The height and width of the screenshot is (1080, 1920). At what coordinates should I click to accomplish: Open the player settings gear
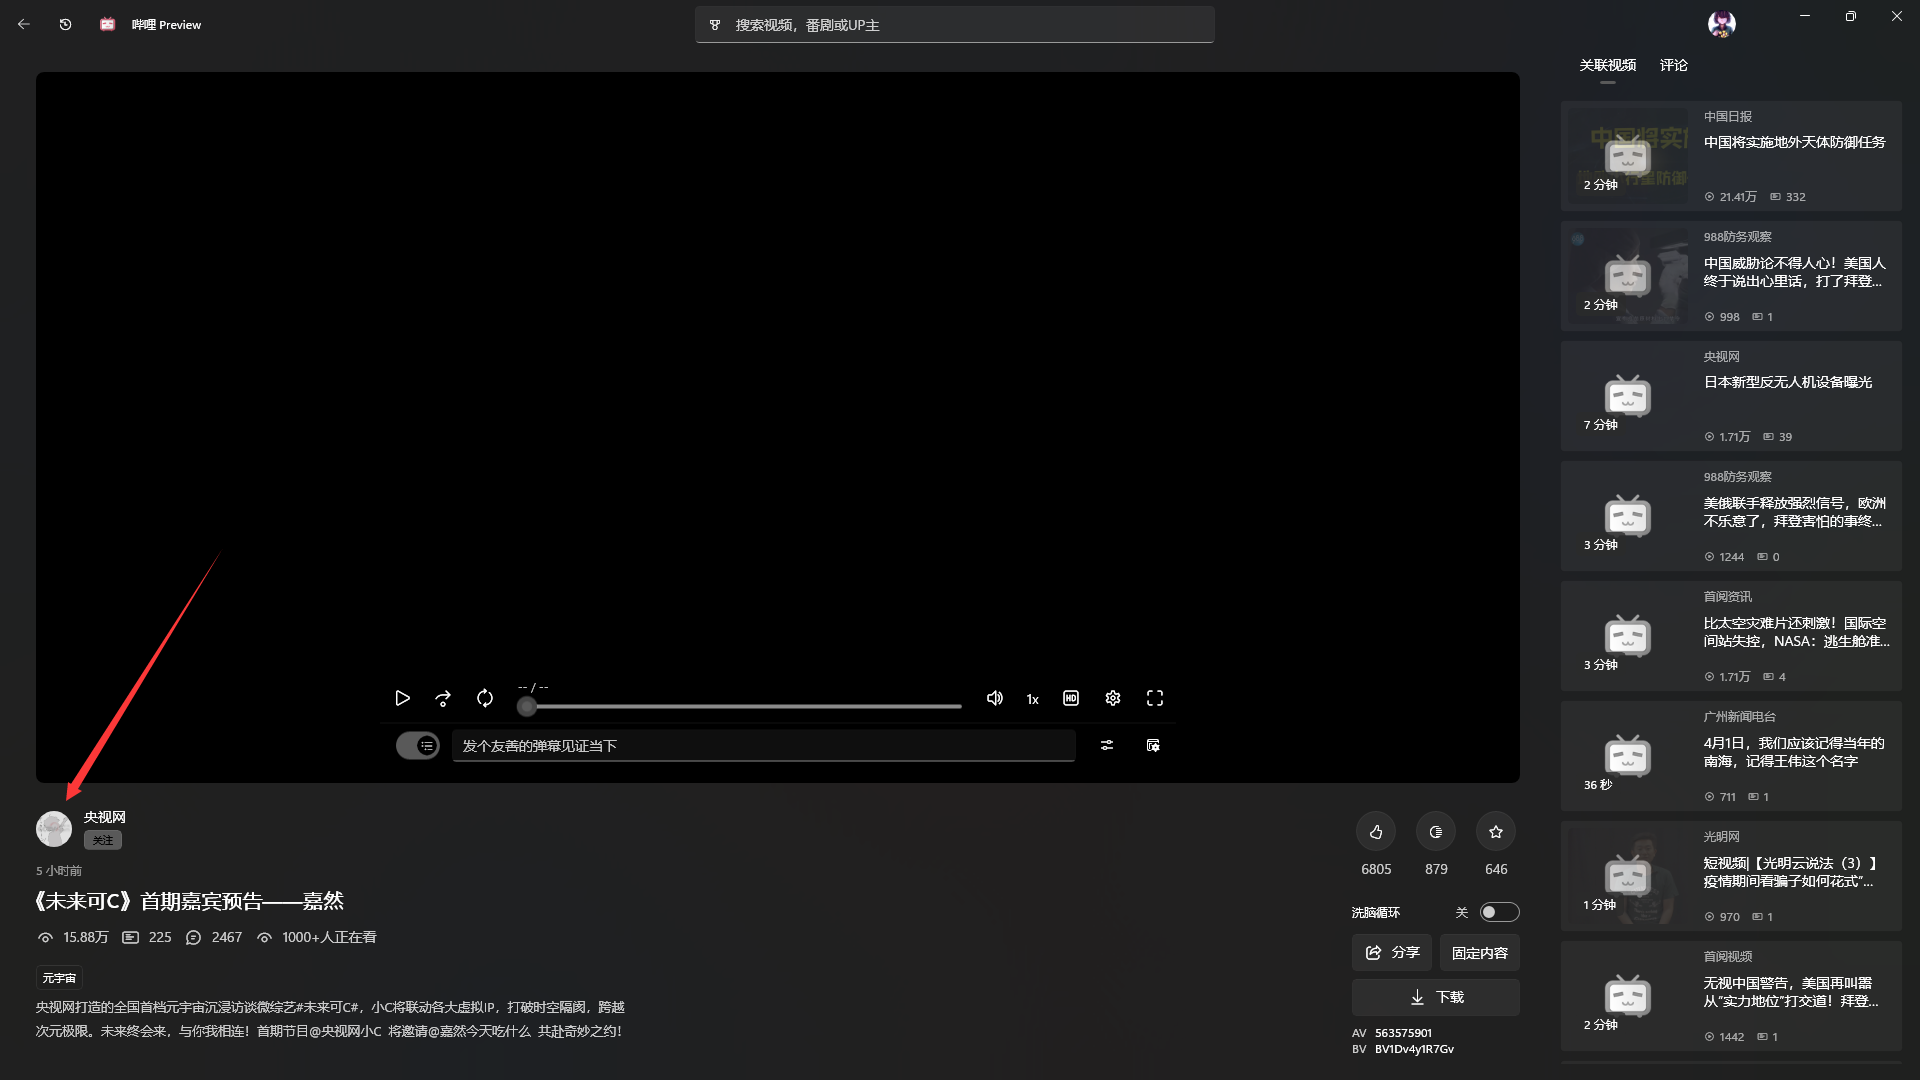coord(1113,698)
